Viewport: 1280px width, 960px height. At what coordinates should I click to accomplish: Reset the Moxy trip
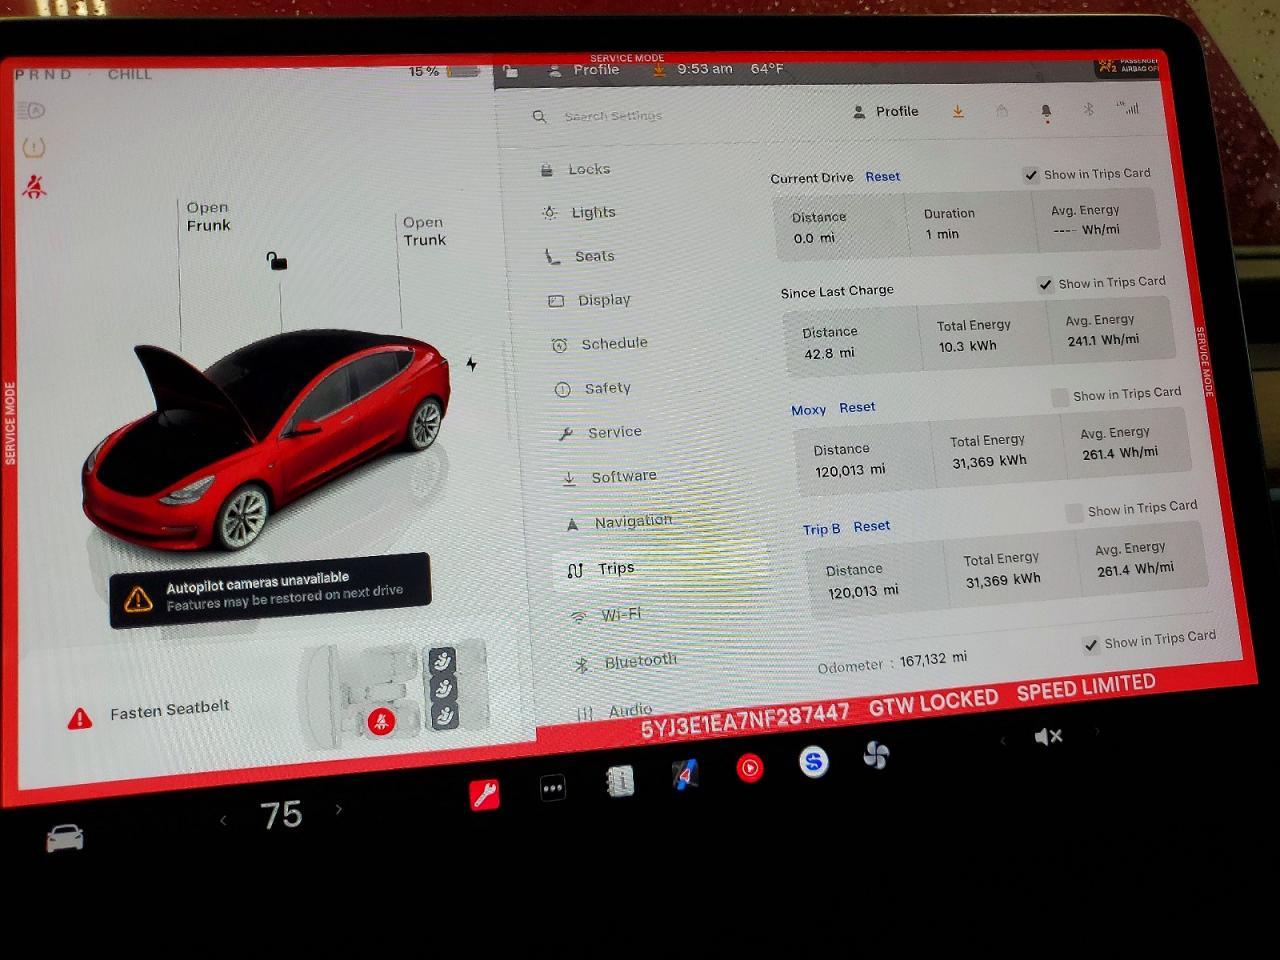click(x=857, y=407)
